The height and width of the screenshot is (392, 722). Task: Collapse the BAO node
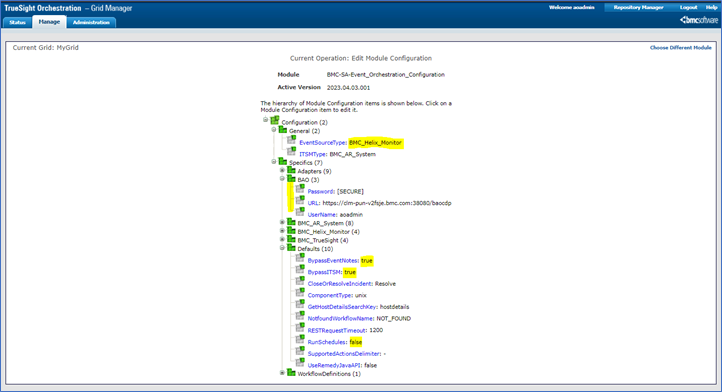coord(282,179)
